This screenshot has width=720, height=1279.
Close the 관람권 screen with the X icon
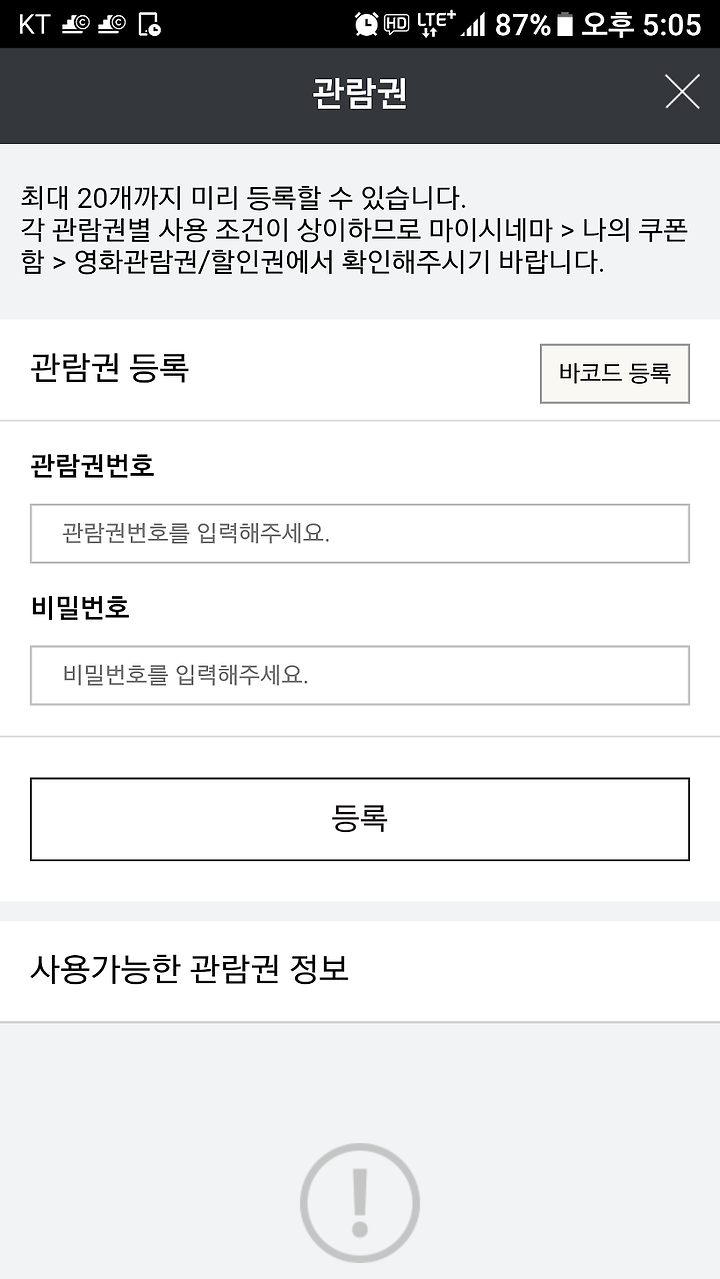[x=683, y=92]
